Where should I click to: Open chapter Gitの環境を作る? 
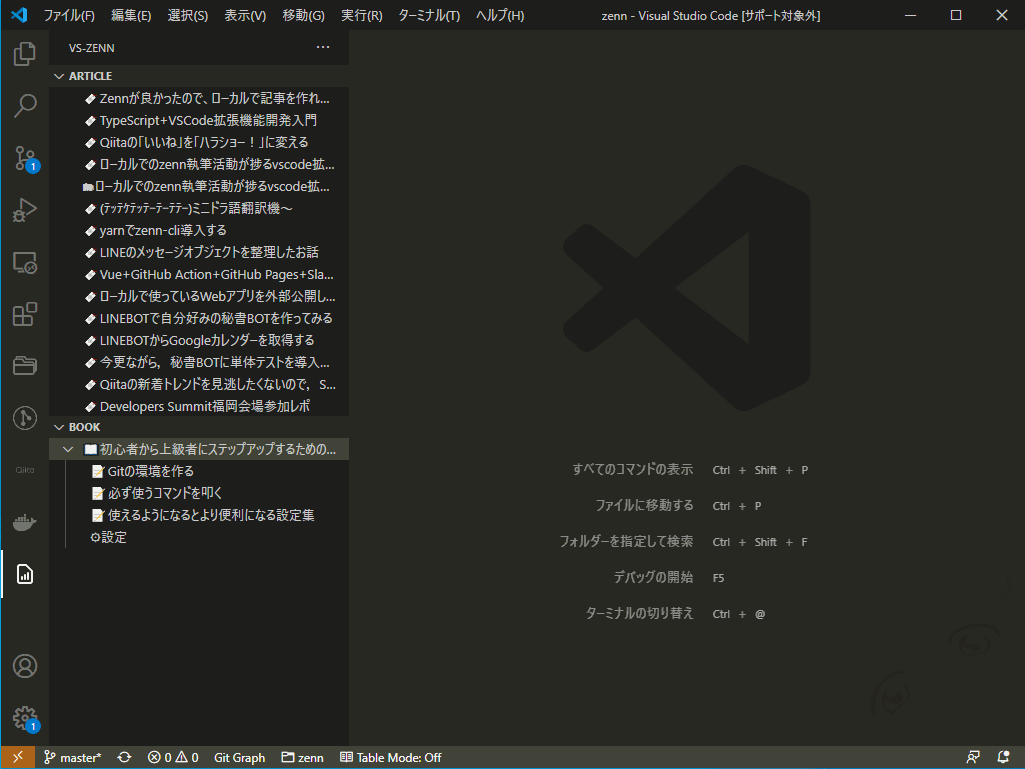pos(199,471)
